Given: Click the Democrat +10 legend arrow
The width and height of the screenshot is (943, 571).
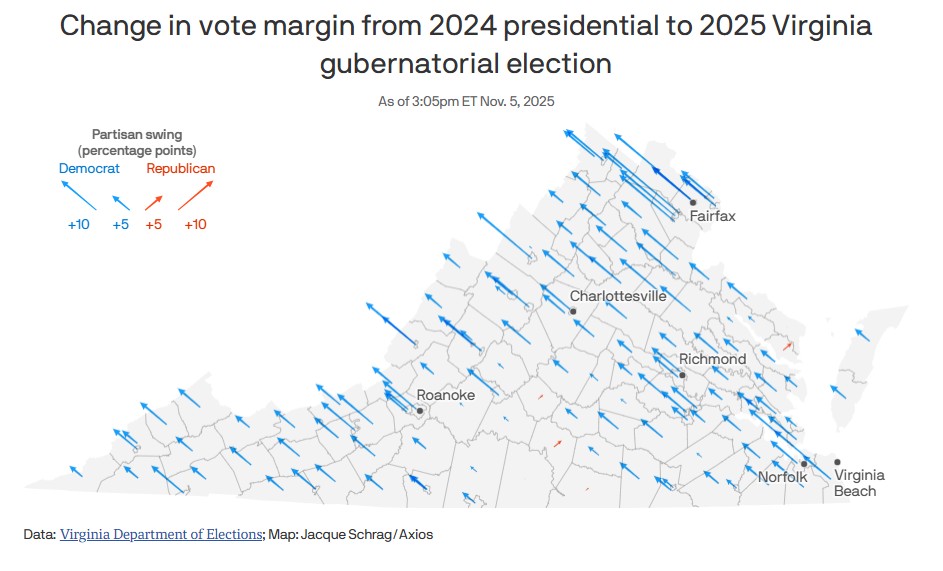Looking at the screenshot, I should [x=78, y=196].
